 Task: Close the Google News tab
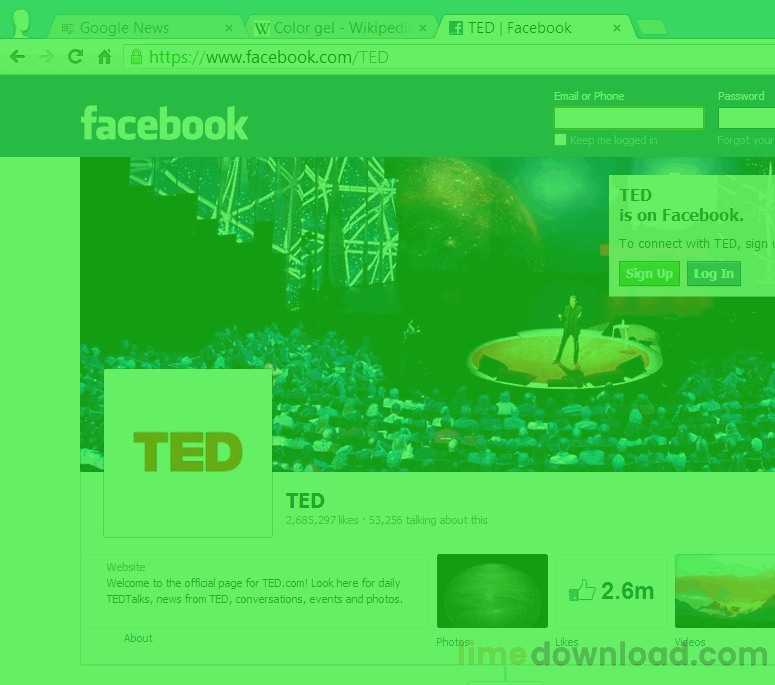coord(229,28)
